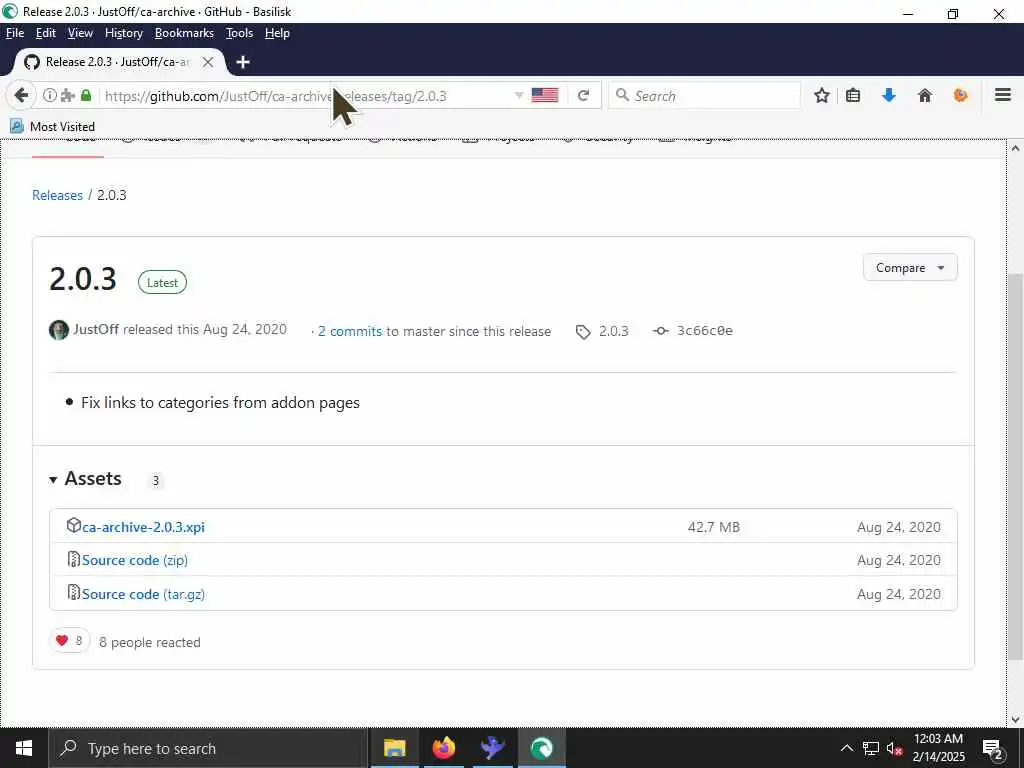This screenshot has height=768, width=1024.
Task: Open the address bar history dropdown arrow
Action: point(519,96)
